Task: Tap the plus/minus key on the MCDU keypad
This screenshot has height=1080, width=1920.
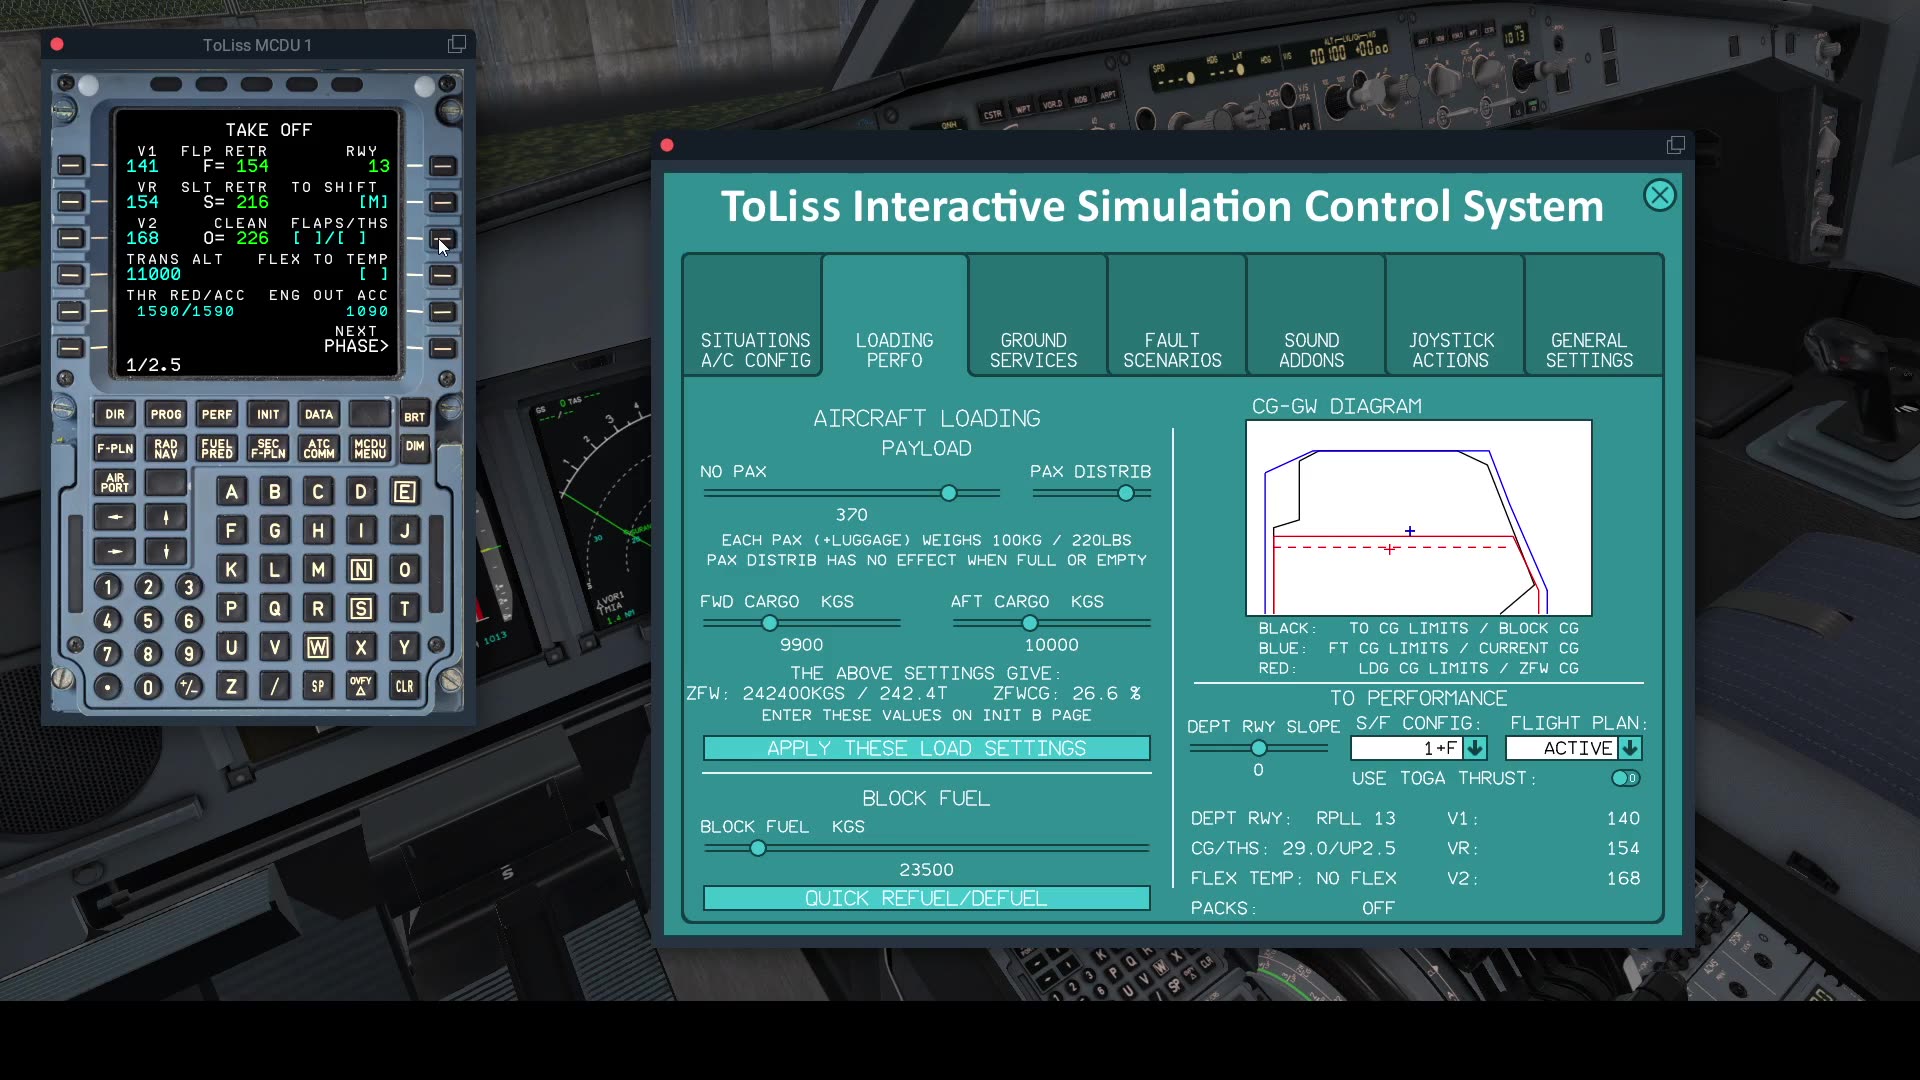Action: [188, 687]
